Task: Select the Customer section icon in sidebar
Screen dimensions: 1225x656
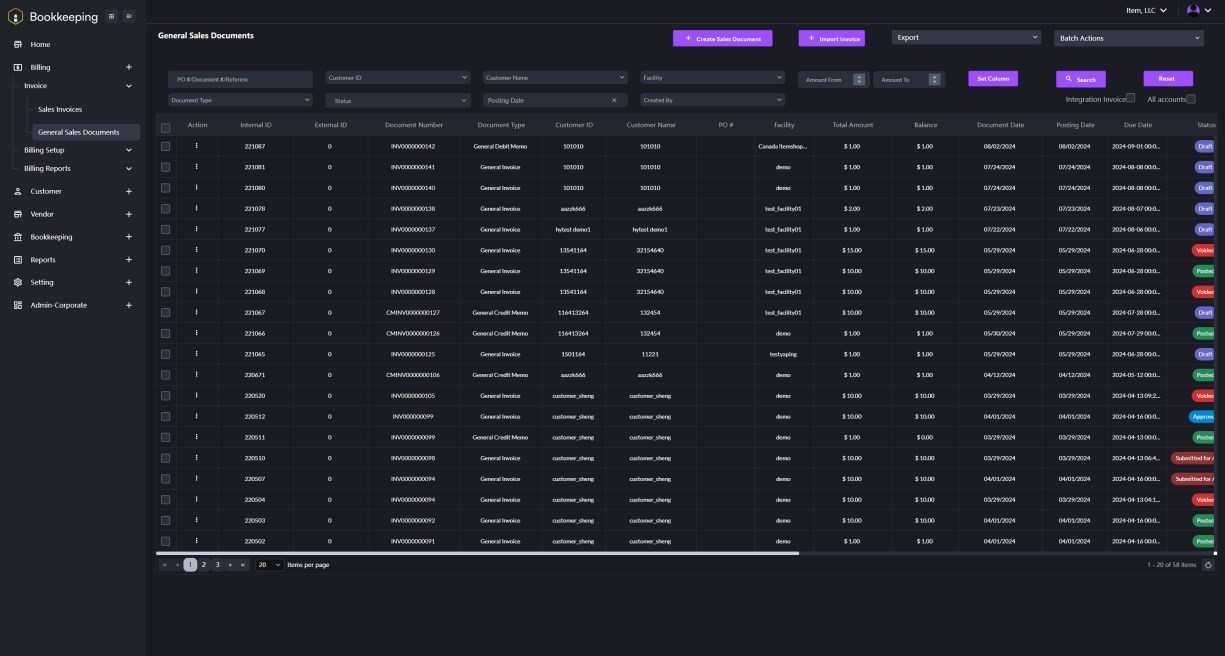Action: [17, 191]
